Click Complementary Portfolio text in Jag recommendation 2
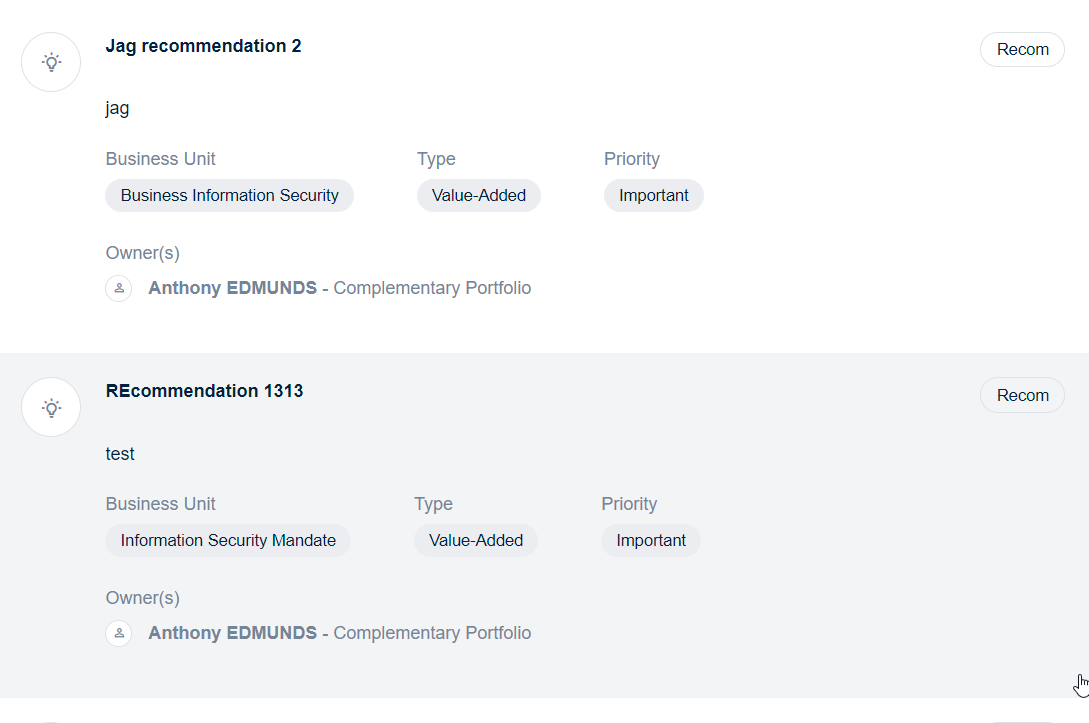The image size is (1089, 723). point(432,288)
